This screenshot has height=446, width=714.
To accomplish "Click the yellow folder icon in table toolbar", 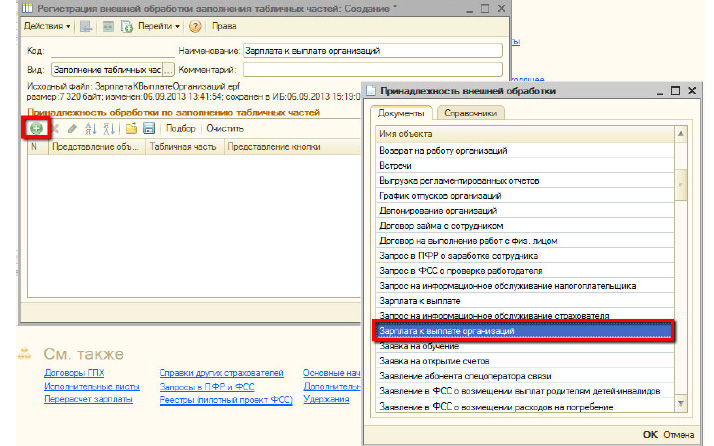I will point(131,129).
